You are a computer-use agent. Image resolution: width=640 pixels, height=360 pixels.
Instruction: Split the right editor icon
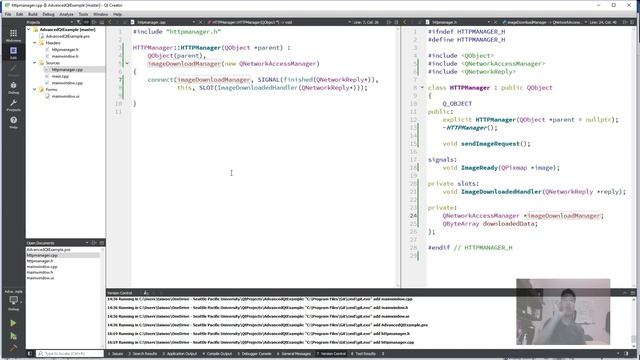pos(625,22)
